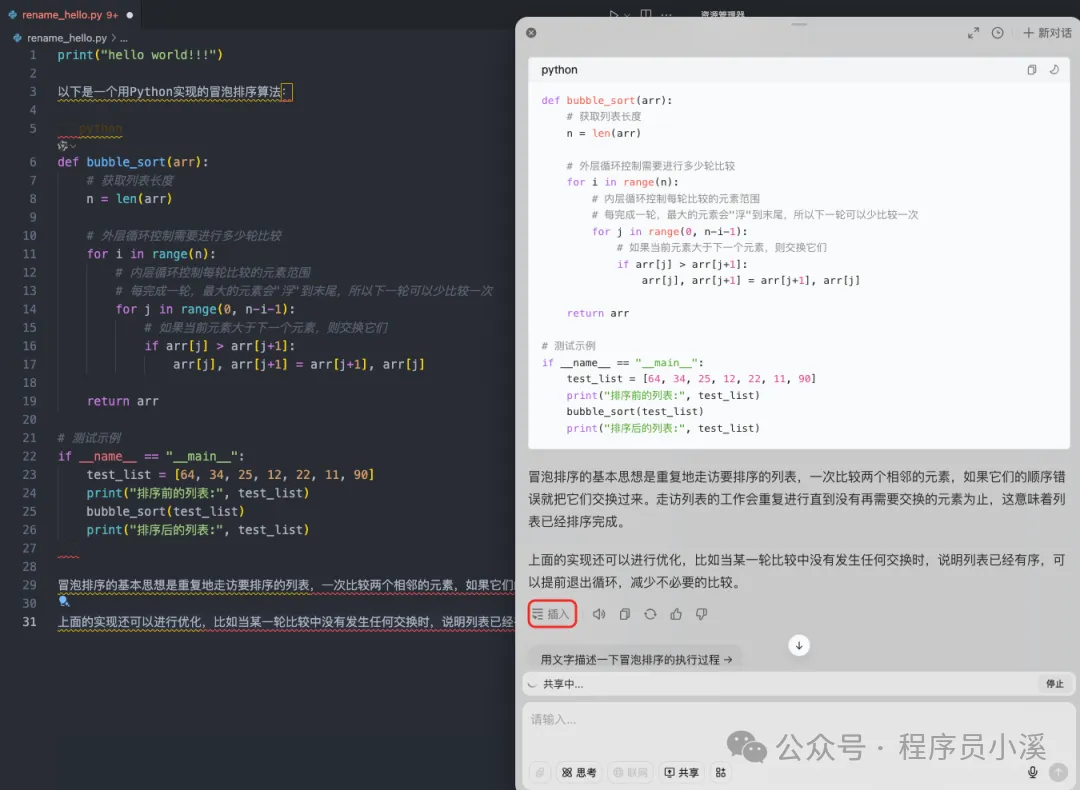Click the 共享中... sharing status text
Screen dimensions: 1080x790
click(x=563, y=684)
